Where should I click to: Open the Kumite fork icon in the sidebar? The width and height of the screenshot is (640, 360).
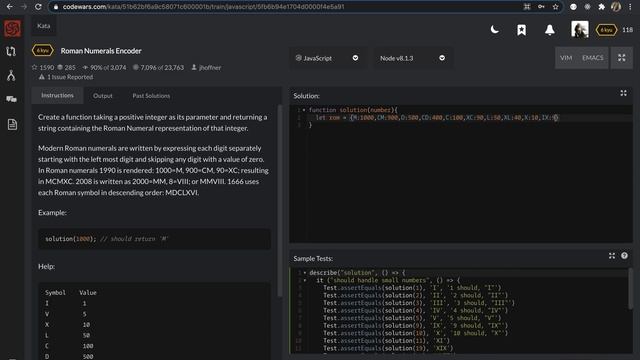(x=11, y=76)
